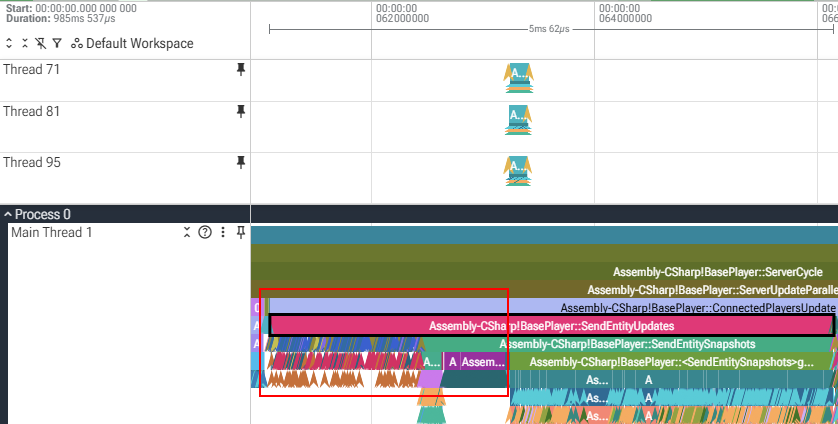
Task: Select the BasePlayer::SendEntityUpdates slice
Action: click(x=552, y=326)
